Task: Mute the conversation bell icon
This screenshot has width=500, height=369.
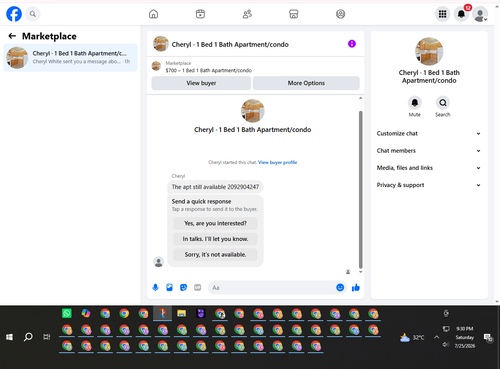Action: tap(415, 103)
